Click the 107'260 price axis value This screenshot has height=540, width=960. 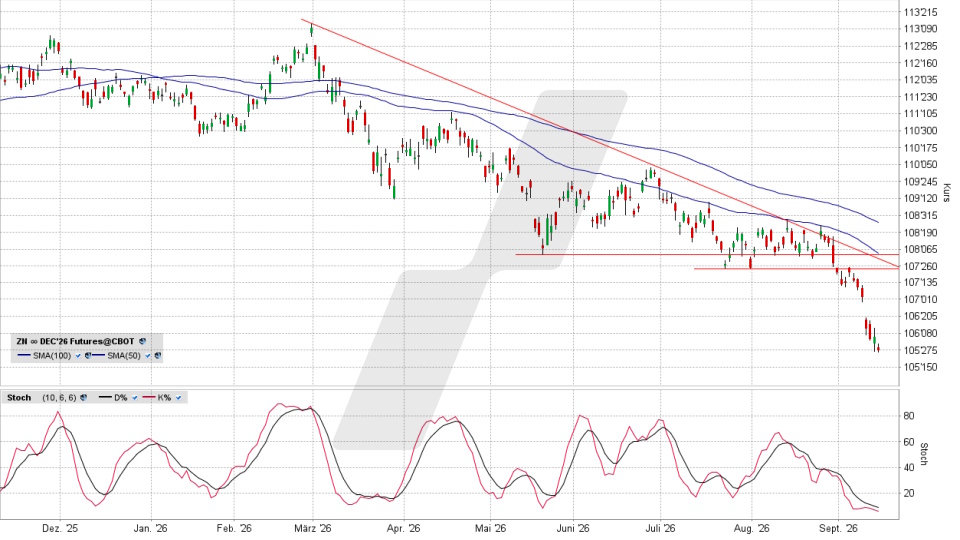click(921, 266)
